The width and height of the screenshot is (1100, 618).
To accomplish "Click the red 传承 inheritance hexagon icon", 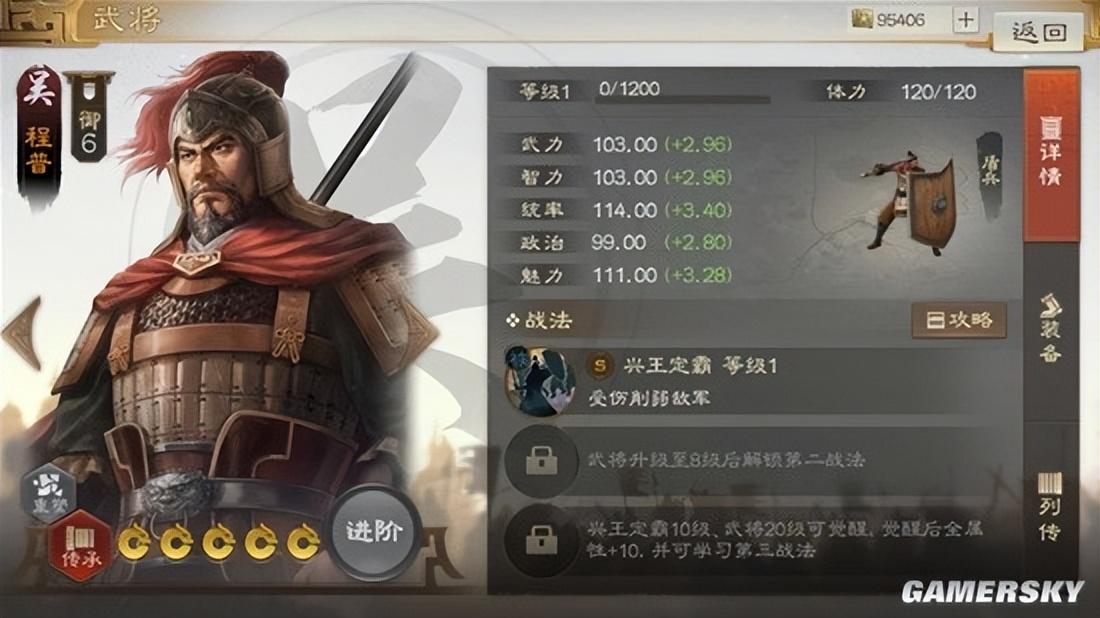I will coord(81,546).
